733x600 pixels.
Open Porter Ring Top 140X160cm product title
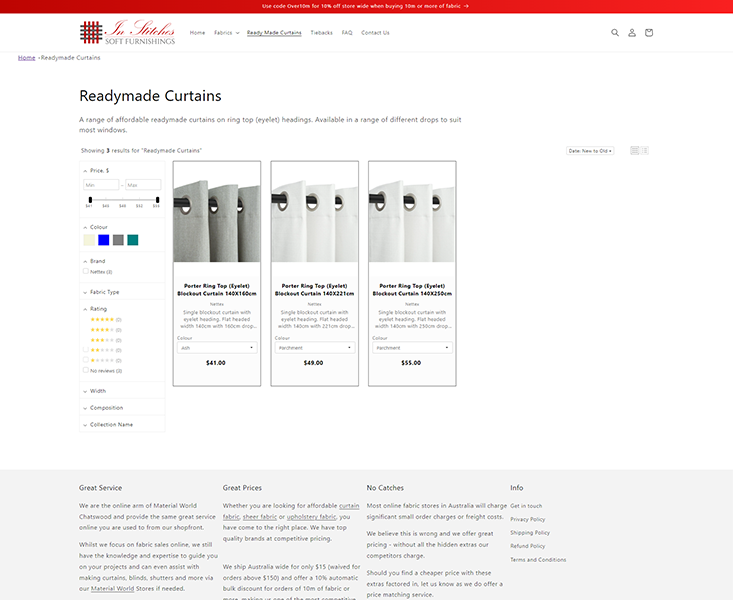point(217,289)
